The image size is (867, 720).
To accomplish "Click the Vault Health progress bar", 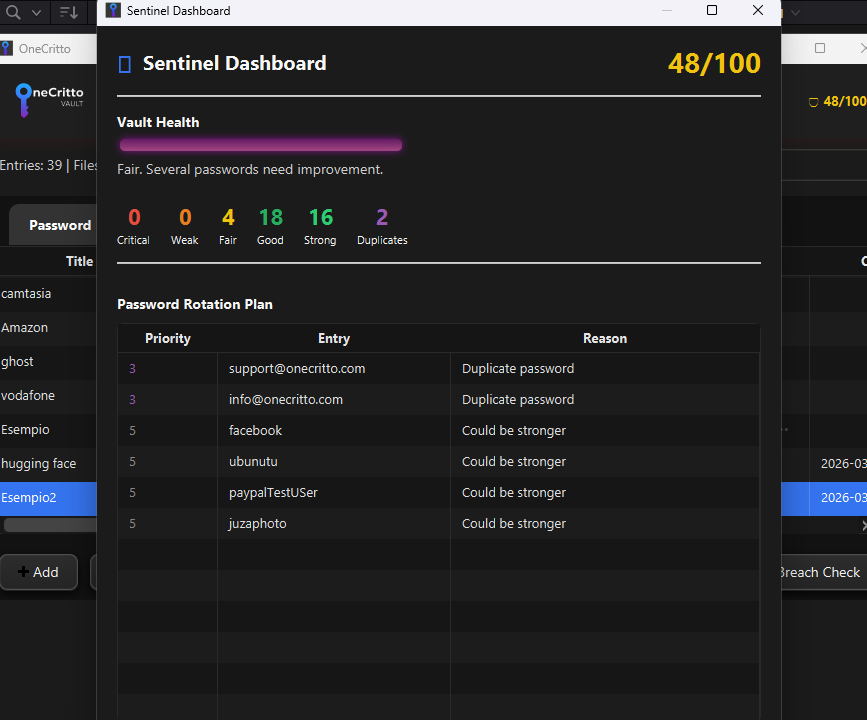I will coord(260,144).
